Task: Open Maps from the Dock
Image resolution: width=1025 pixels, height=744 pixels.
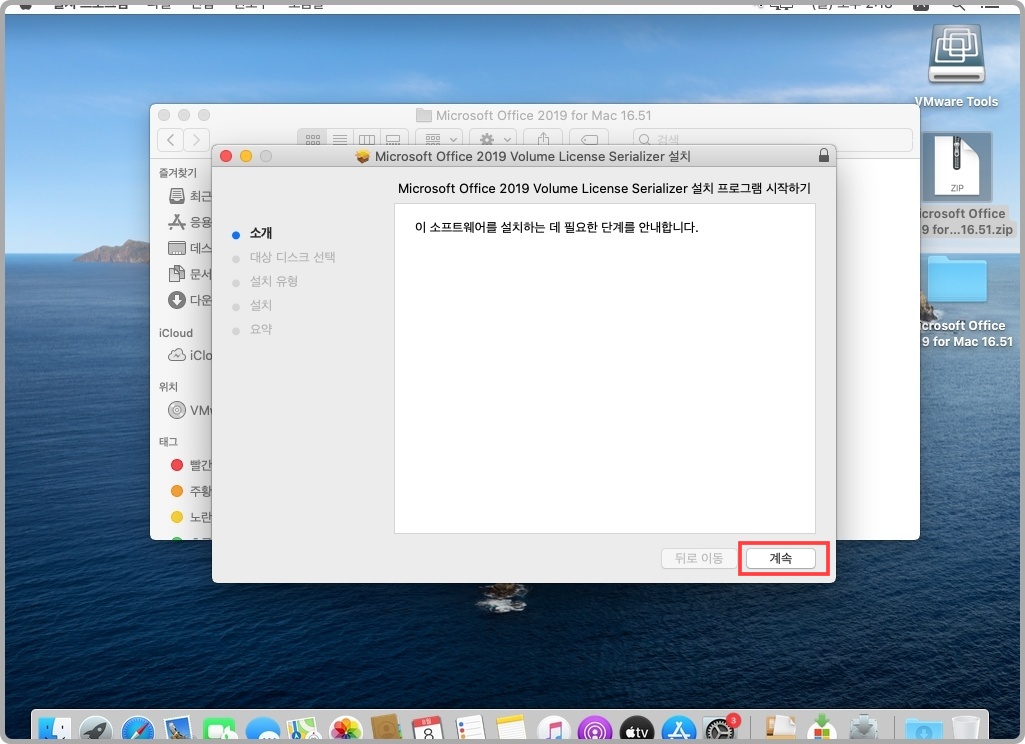Action: (x=304, y=729)
